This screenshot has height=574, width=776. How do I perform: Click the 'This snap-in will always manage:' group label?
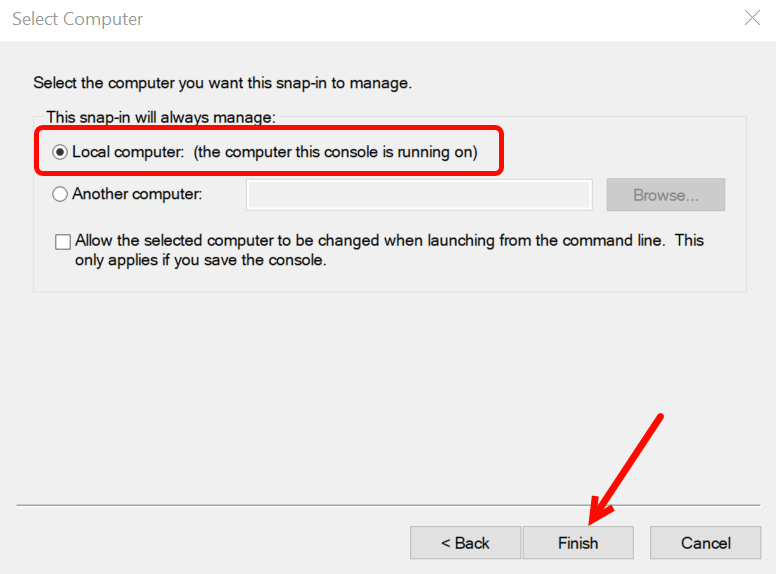coord(161,117)
